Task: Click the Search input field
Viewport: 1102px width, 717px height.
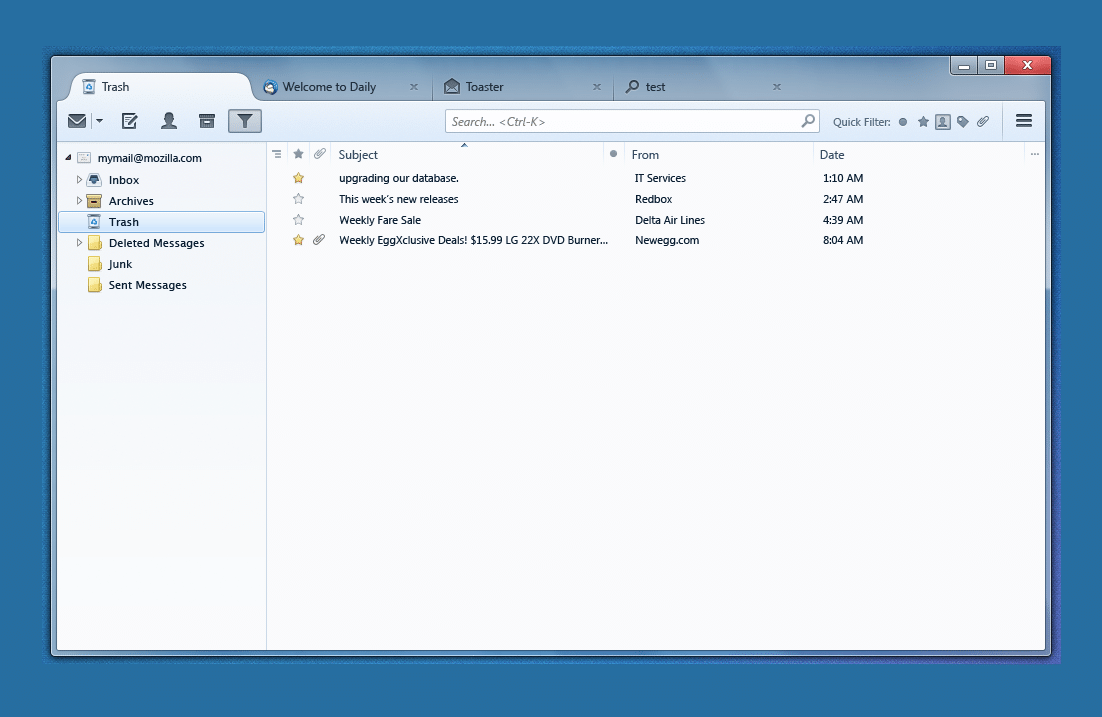Action: 624,121
